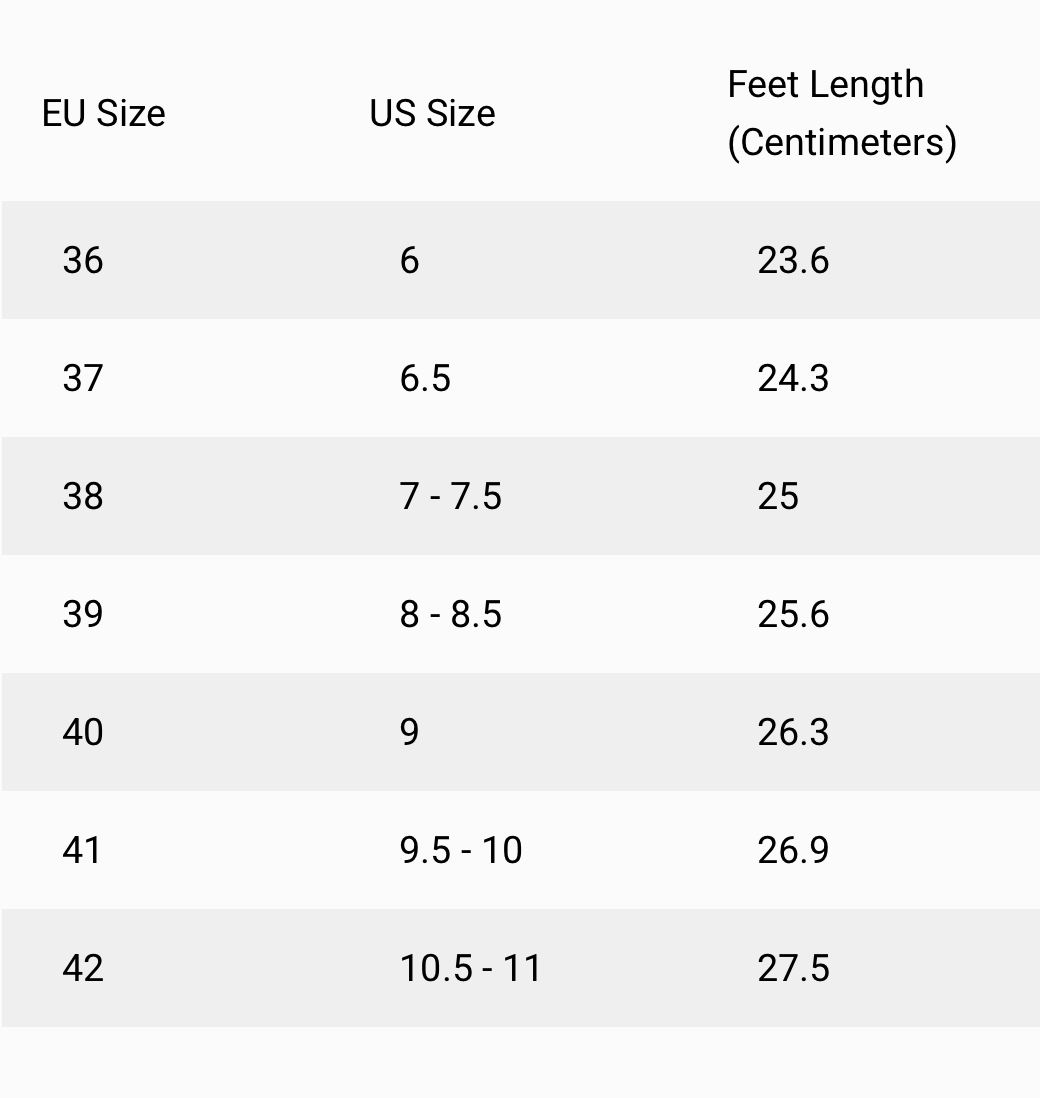The height and width of the screenshot is (1098, 1040).
Task: Select the Feet Length (Centimeters) header
Action: [842, 113]
